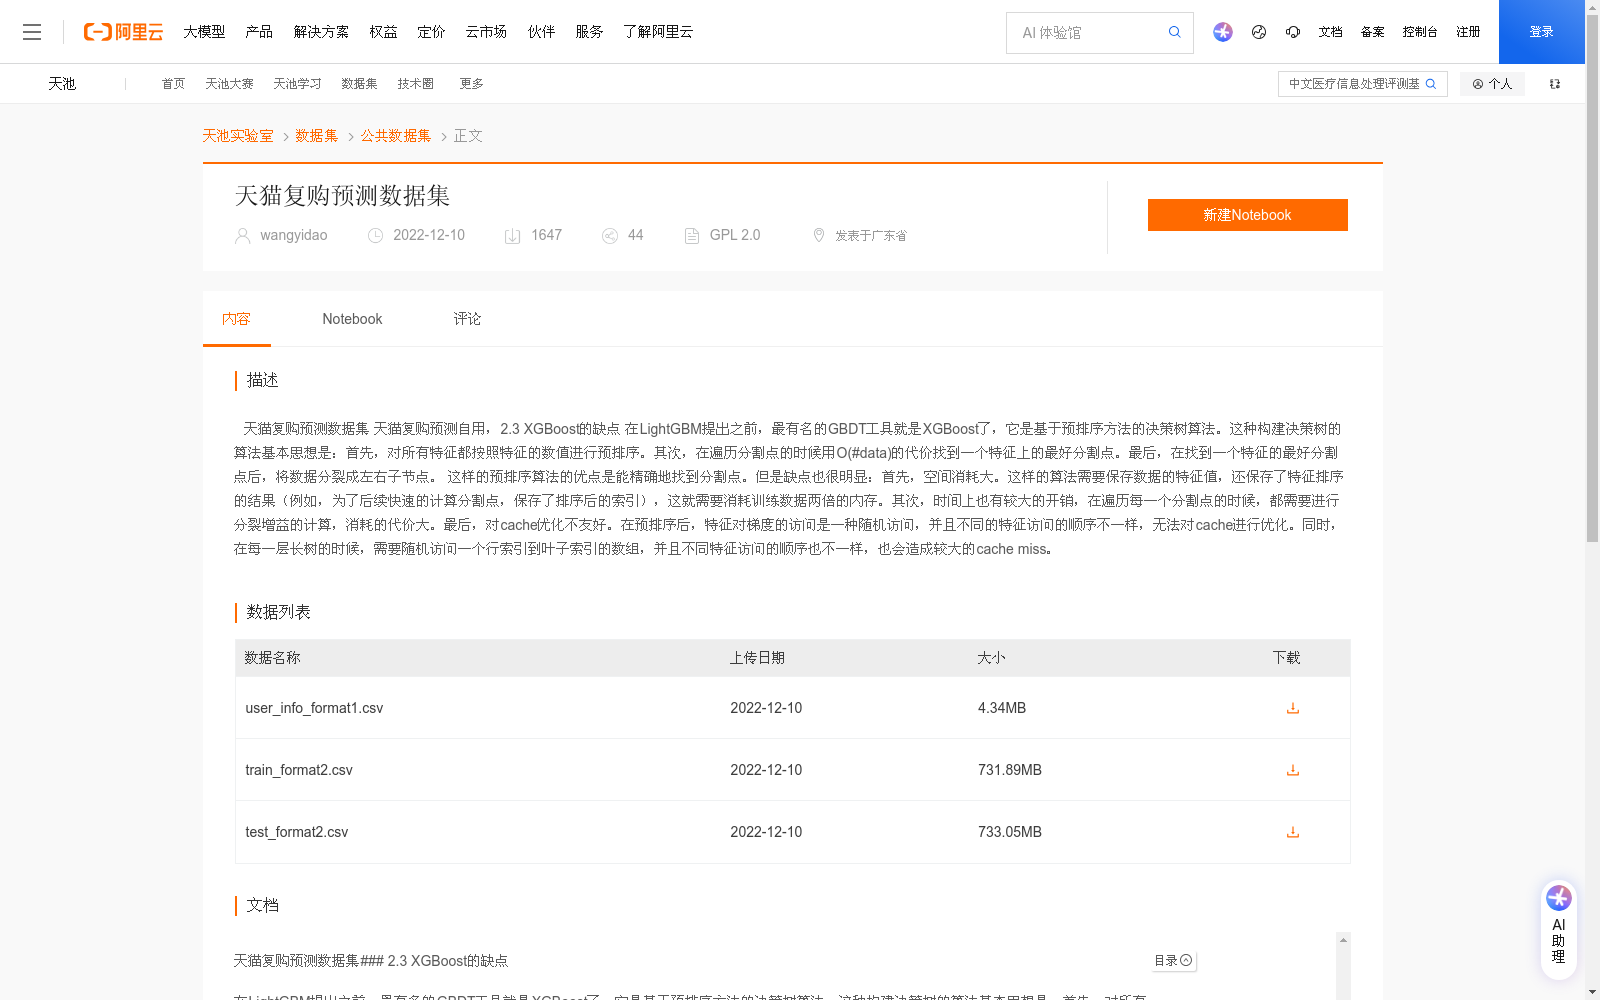
Task: Select the 内容 tab
Action: tap(236, 319)
